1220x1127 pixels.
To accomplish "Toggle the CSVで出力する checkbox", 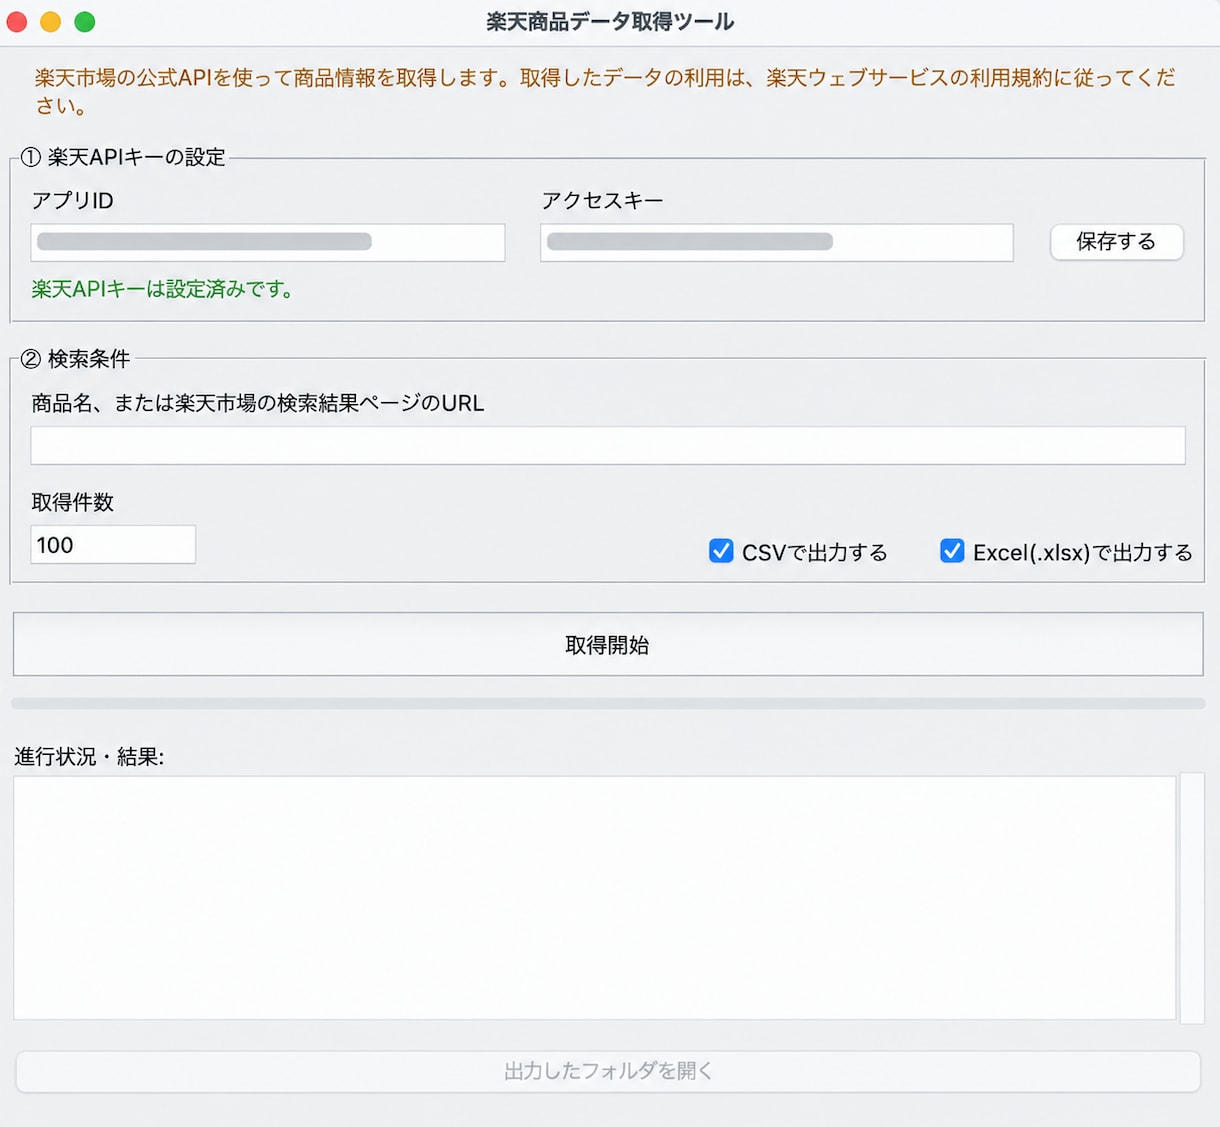I will coord(721,551).
